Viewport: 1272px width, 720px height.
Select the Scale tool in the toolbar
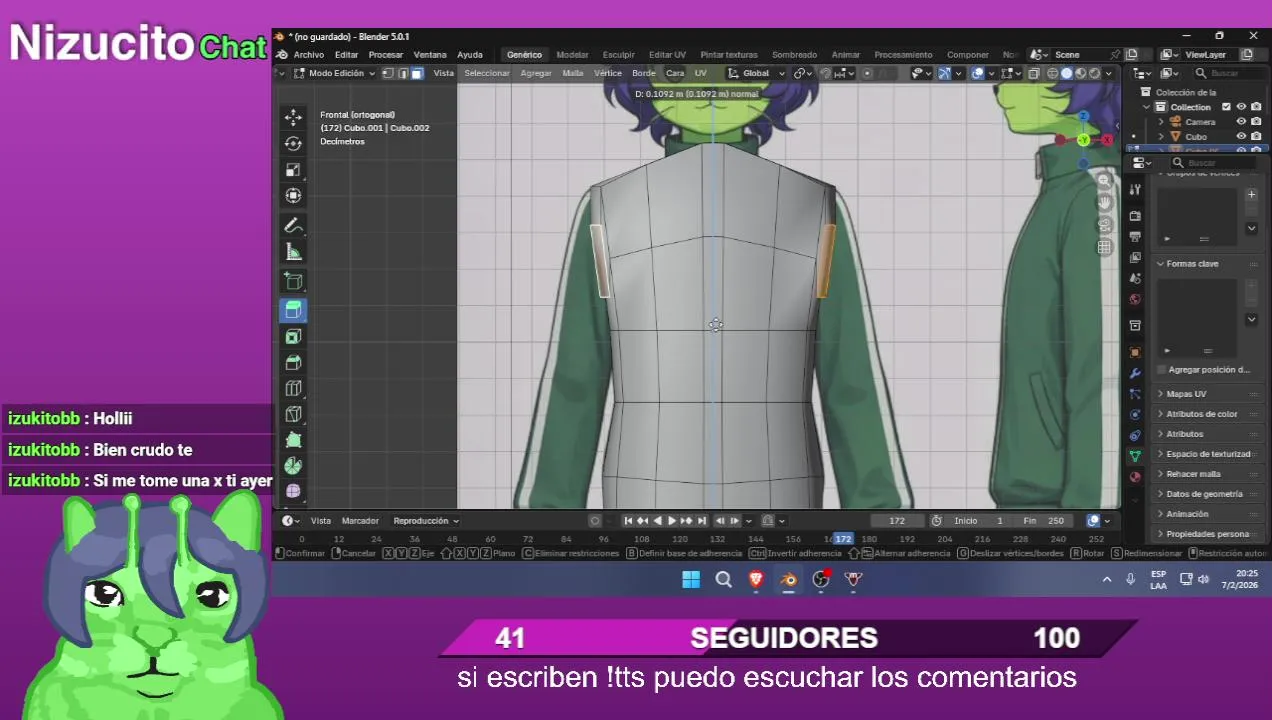pos(293,169)
